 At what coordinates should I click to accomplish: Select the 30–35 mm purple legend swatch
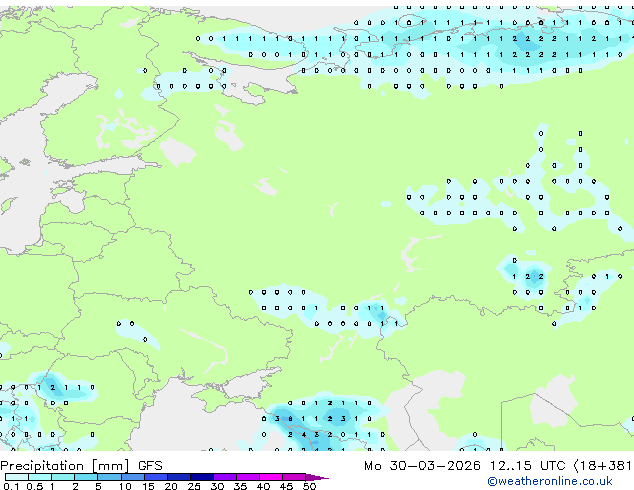[x=224, y=477]
